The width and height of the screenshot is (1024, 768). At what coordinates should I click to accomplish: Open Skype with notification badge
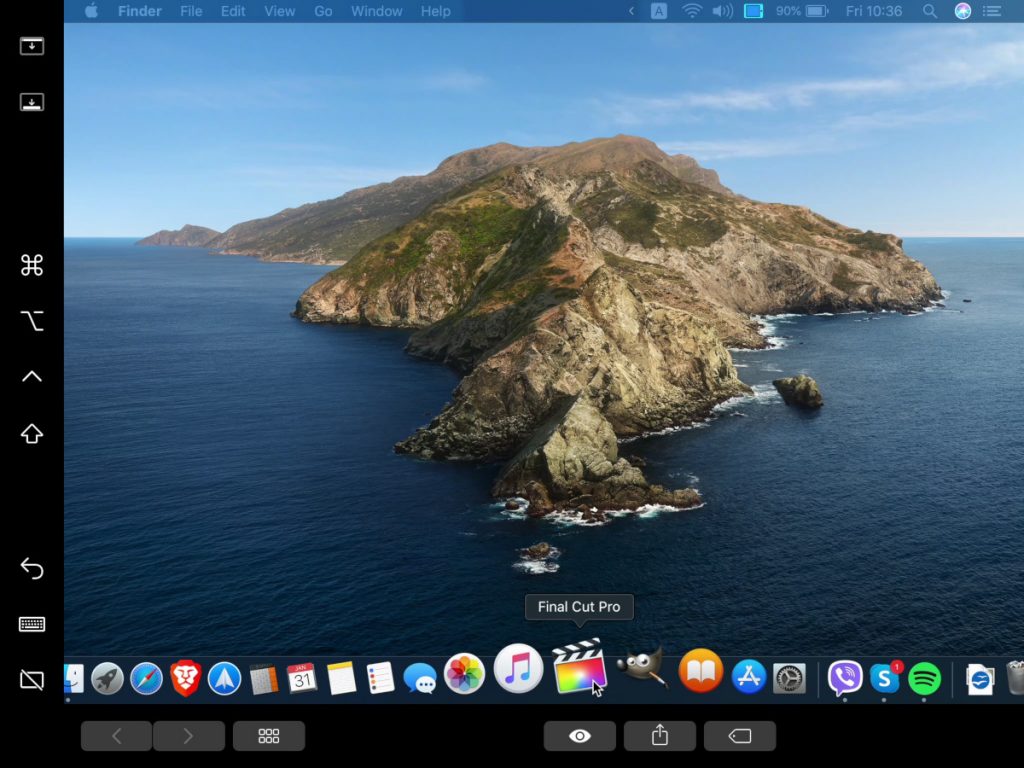(x=885, y=678)
